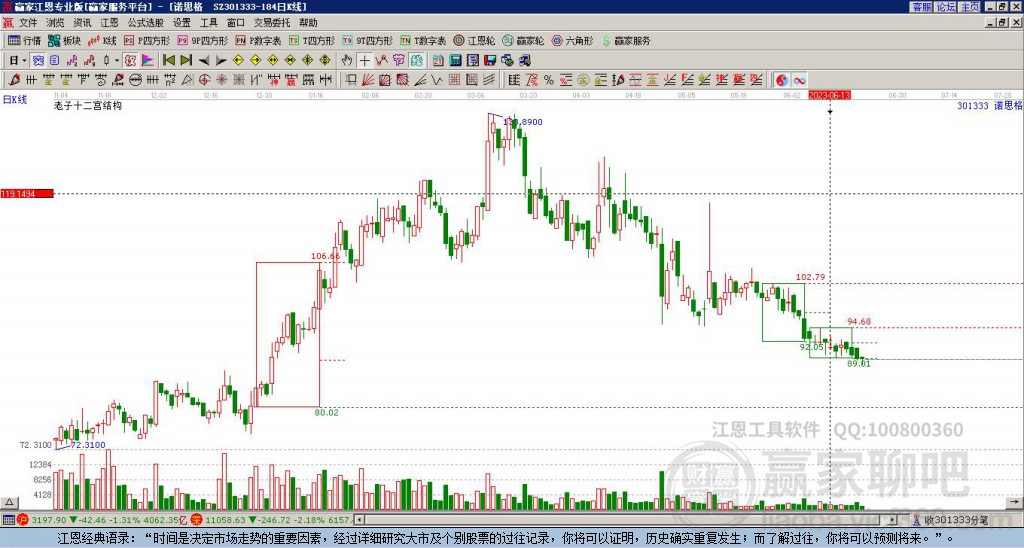
Task: Click the save floppy disk icon
Action: pyautogui.click(x=490, y=60)
